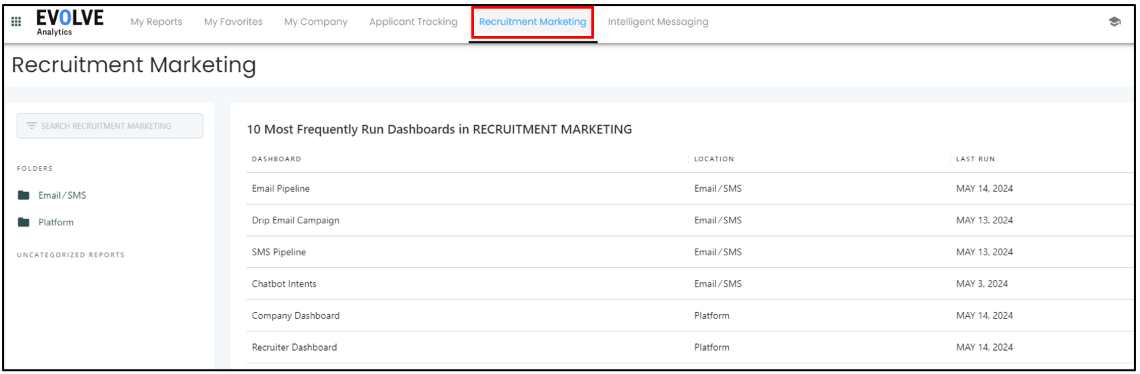This screenshot has width=1140, height=374.
Task: Click Email/SMS location in Email Pipeline row
Action: click(x=718, y=188)
